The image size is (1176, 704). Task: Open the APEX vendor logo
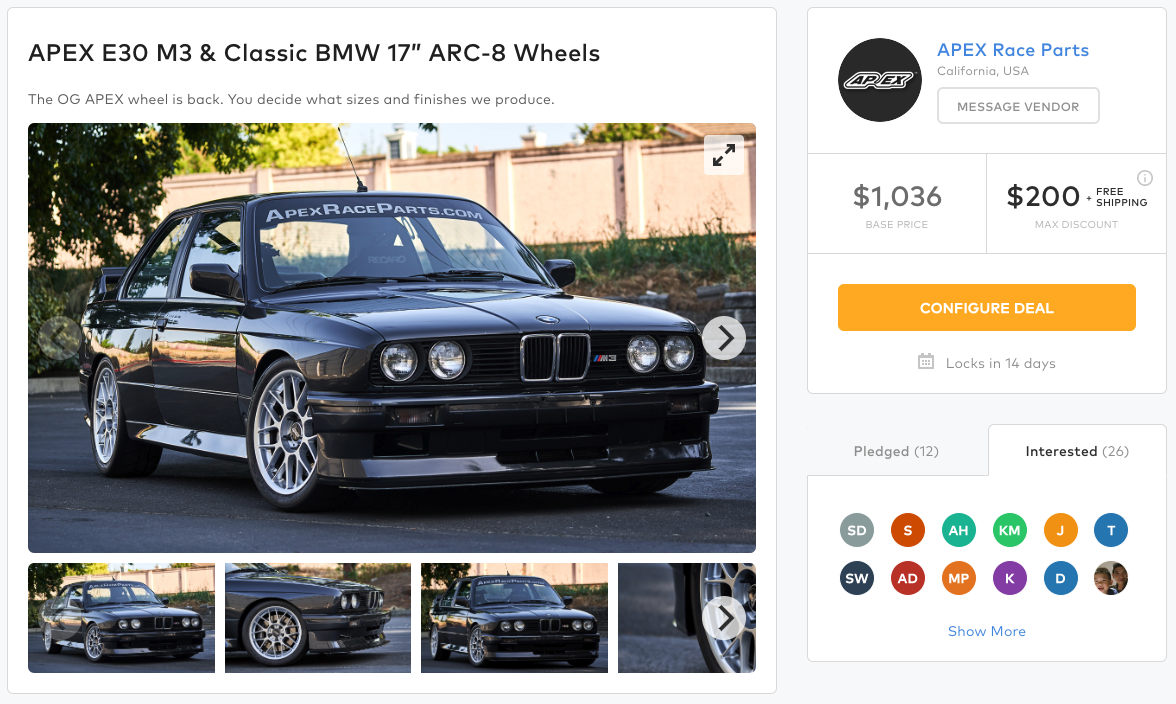pyautogui.click(x=879, y=80)
